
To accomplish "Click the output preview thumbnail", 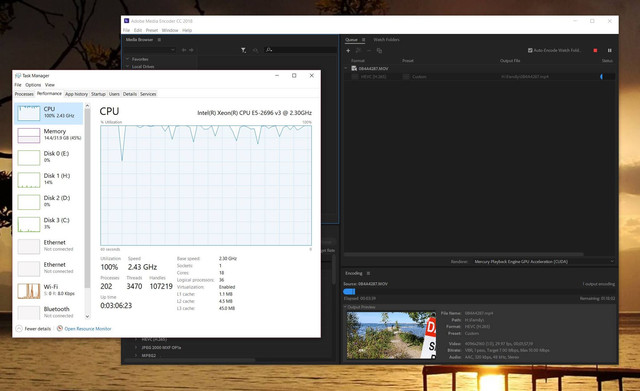I will click(x=391, y=335).
